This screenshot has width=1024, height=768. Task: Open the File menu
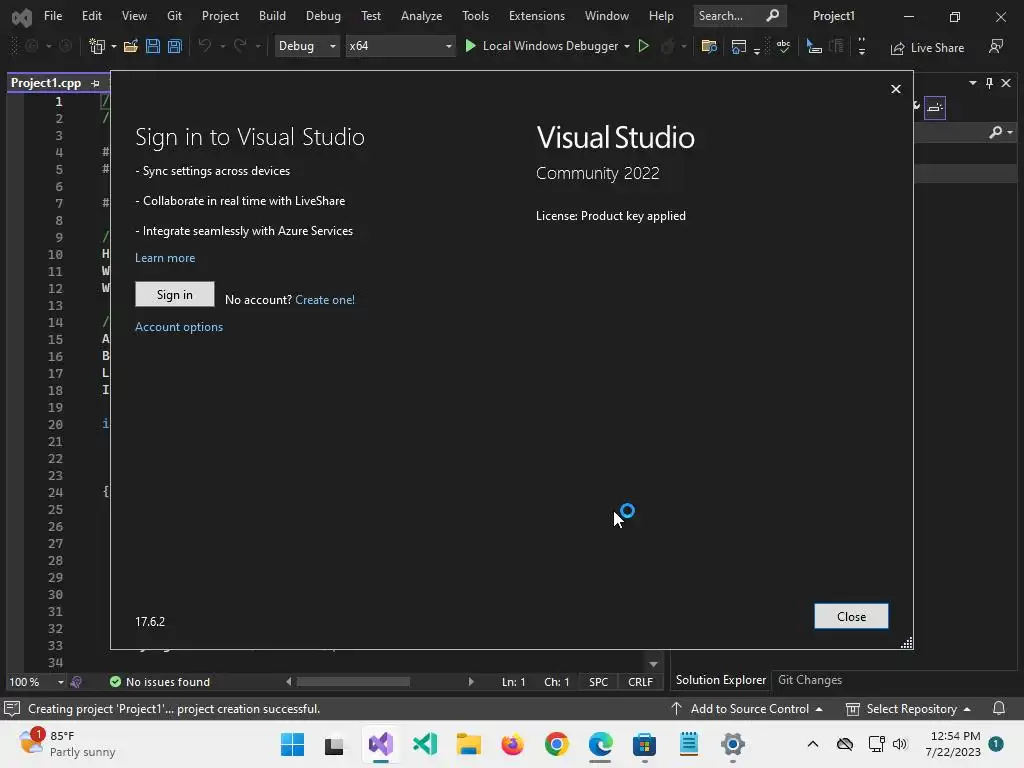[x=53, y=16]
